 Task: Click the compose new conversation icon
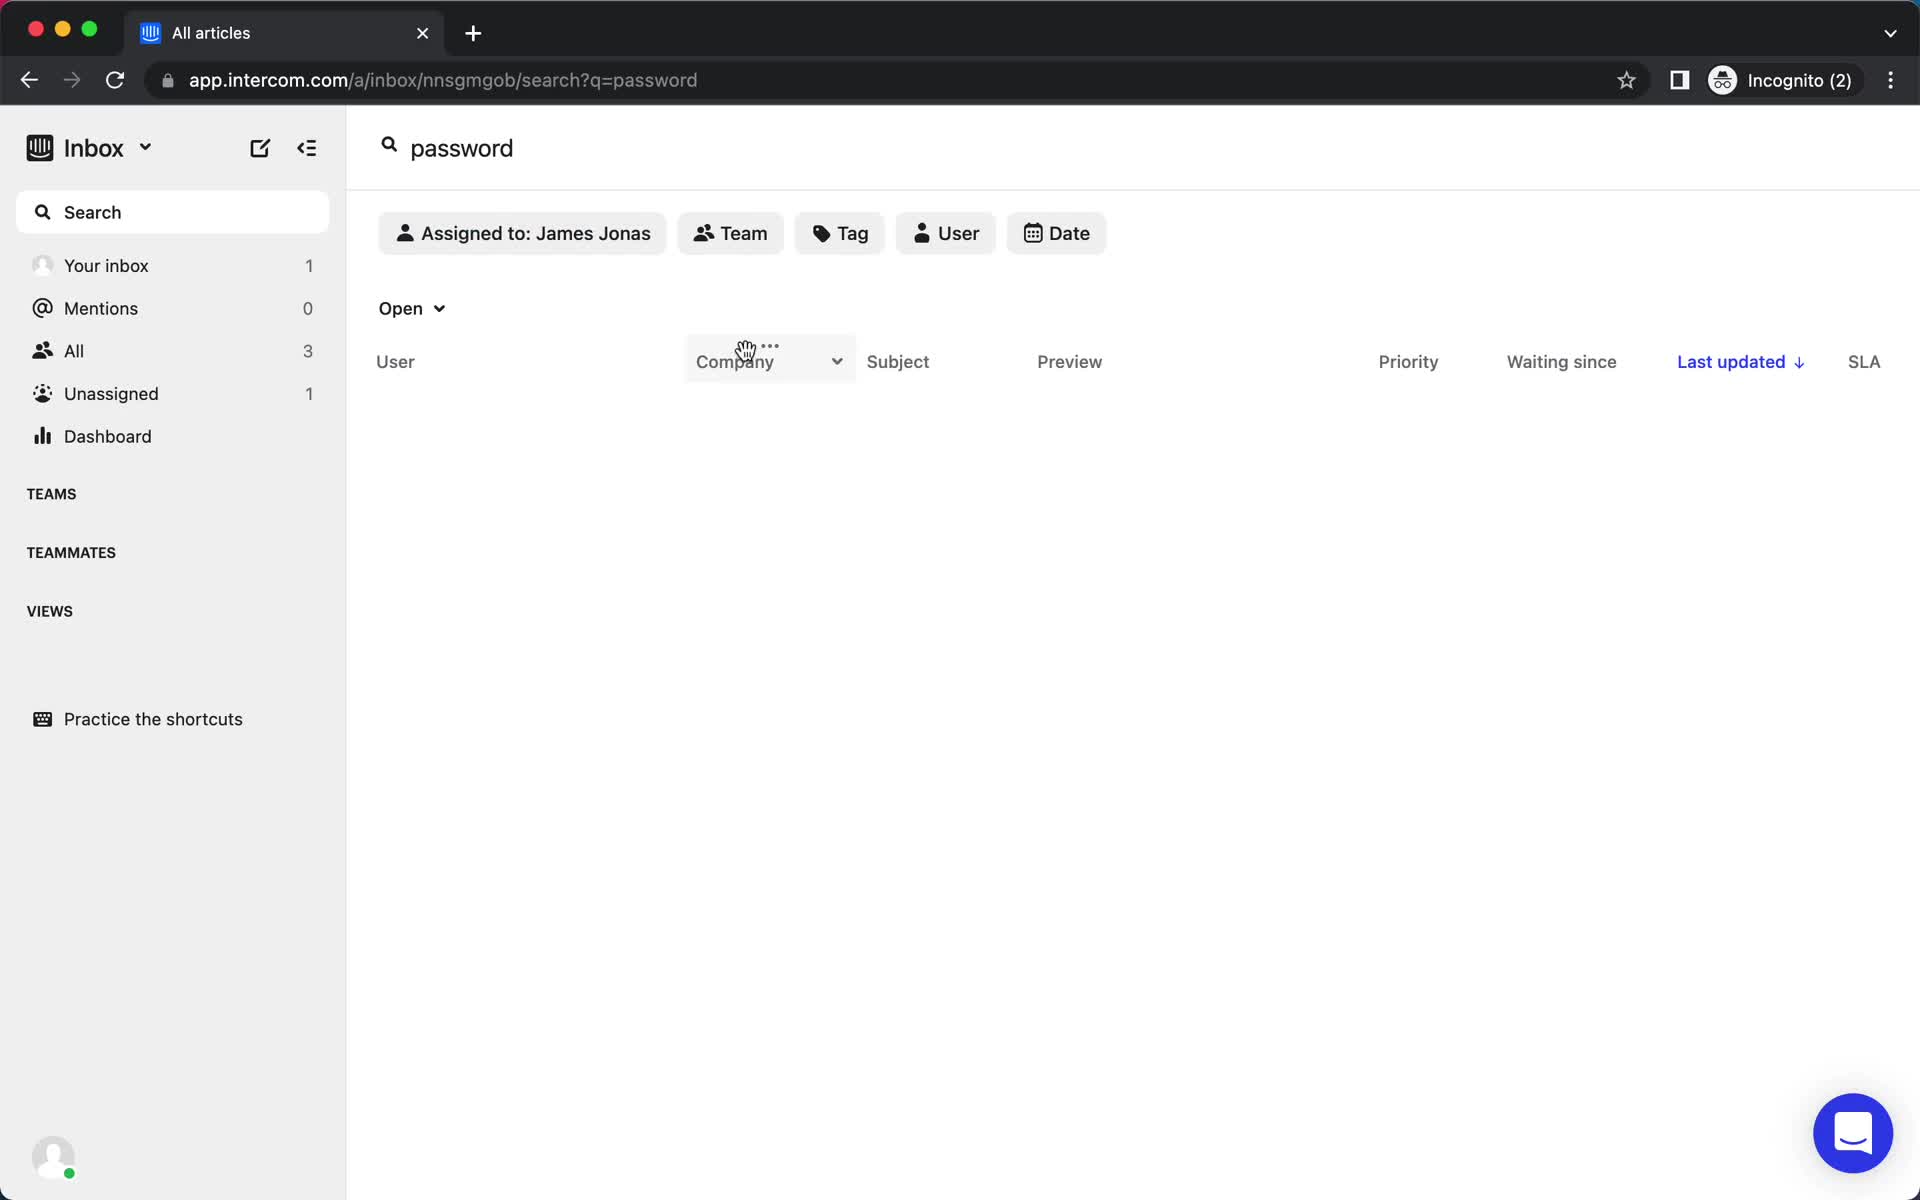coord(260,148)
